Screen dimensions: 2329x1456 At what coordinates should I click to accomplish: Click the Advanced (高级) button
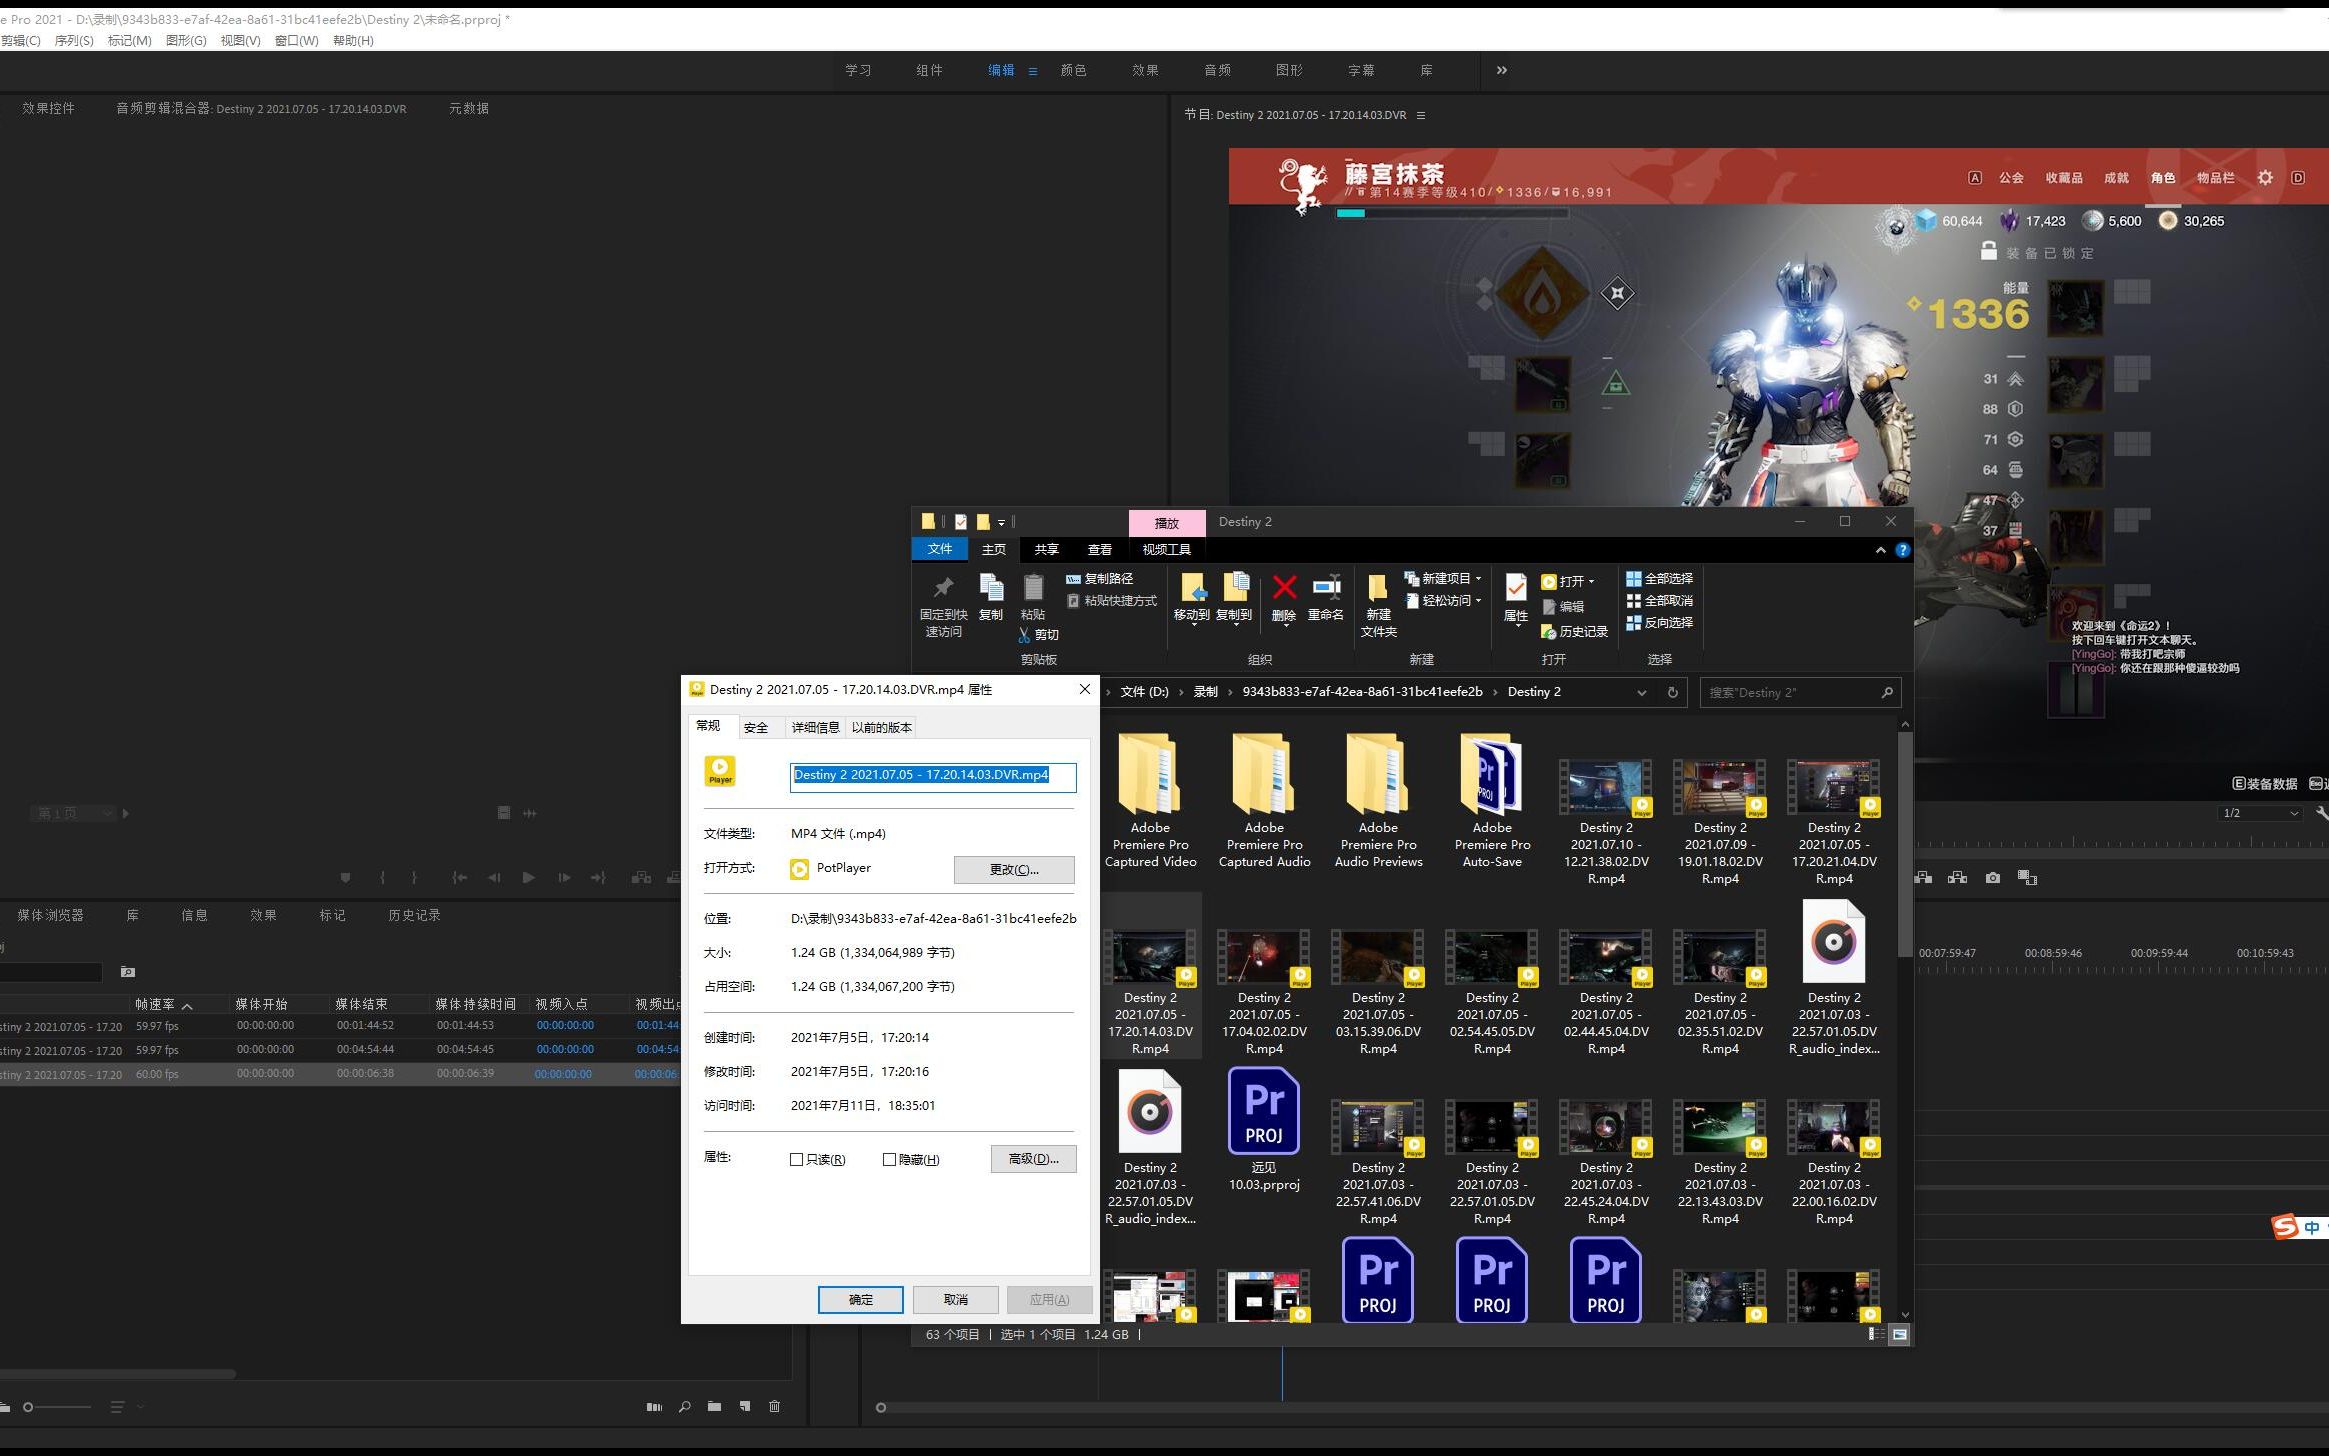tap(1033, 1159)
